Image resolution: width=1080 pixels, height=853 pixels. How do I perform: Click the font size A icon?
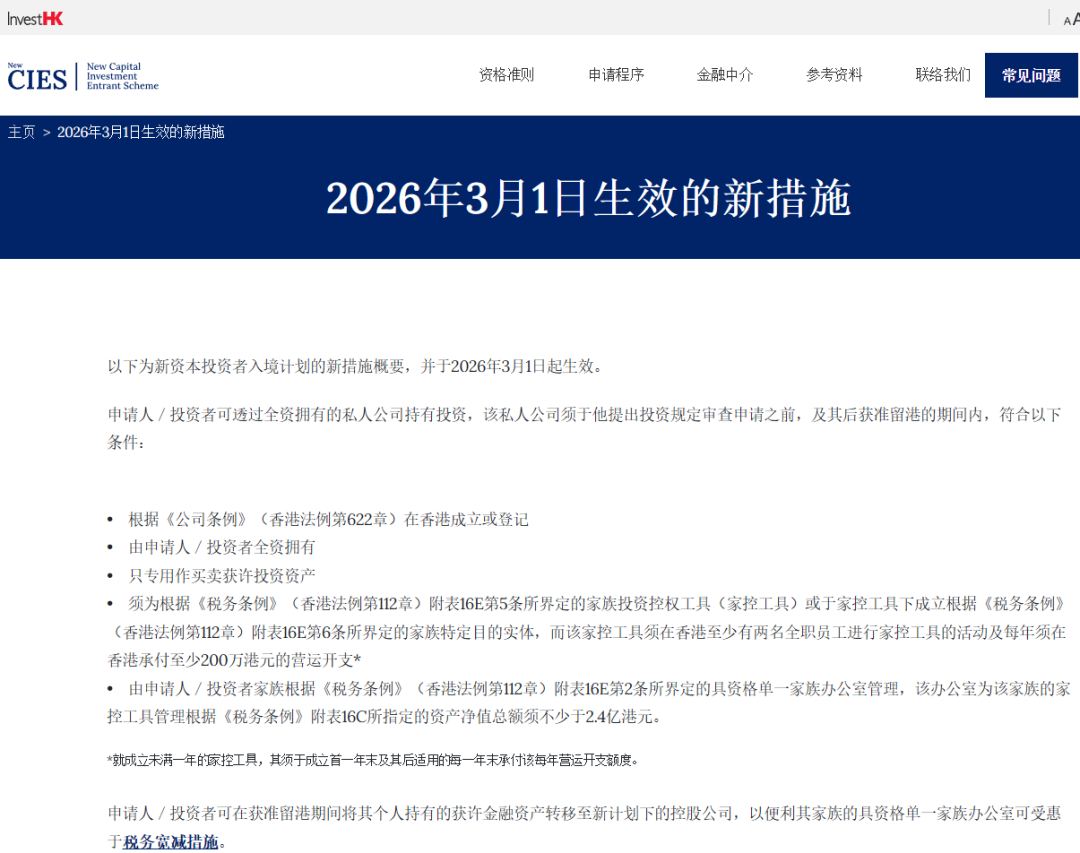[1071, 19]
